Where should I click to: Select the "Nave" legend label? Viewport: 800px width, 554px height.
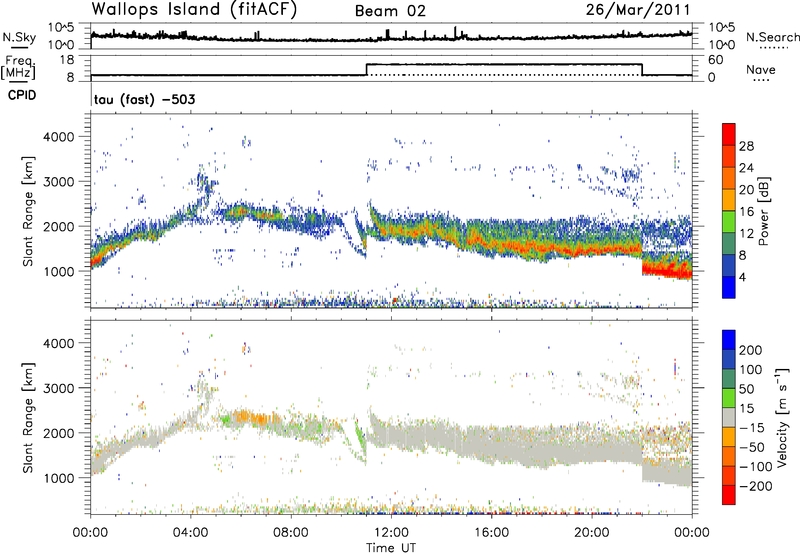(x=761, y=69)
